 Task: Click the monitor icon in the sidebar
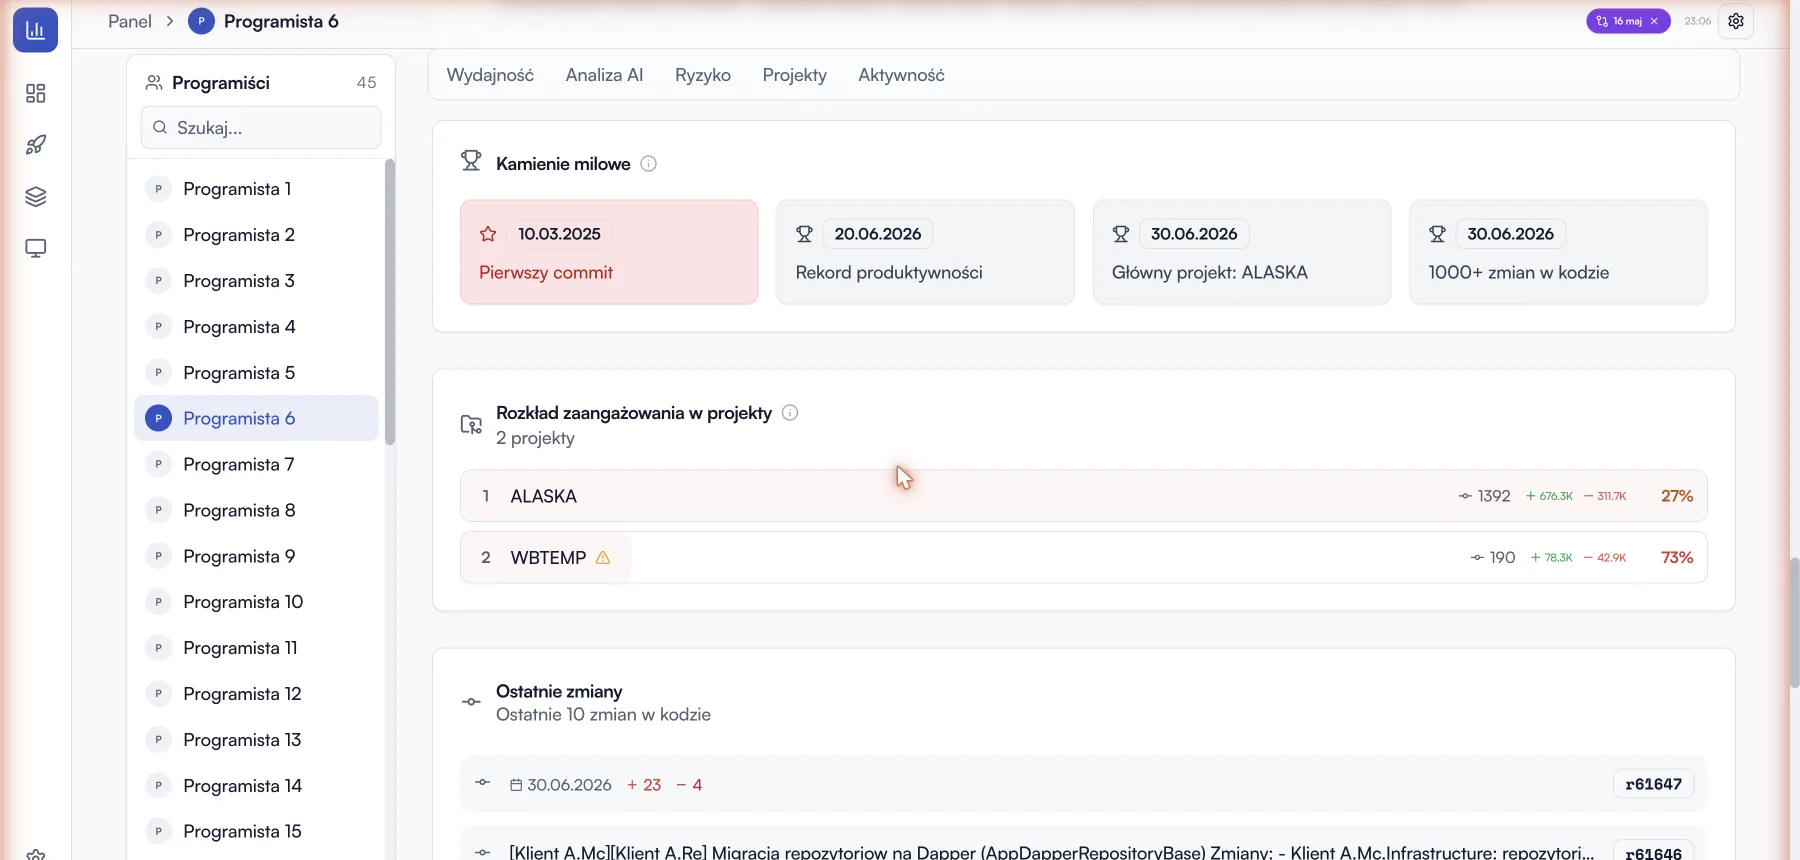(x=36, y=248)
